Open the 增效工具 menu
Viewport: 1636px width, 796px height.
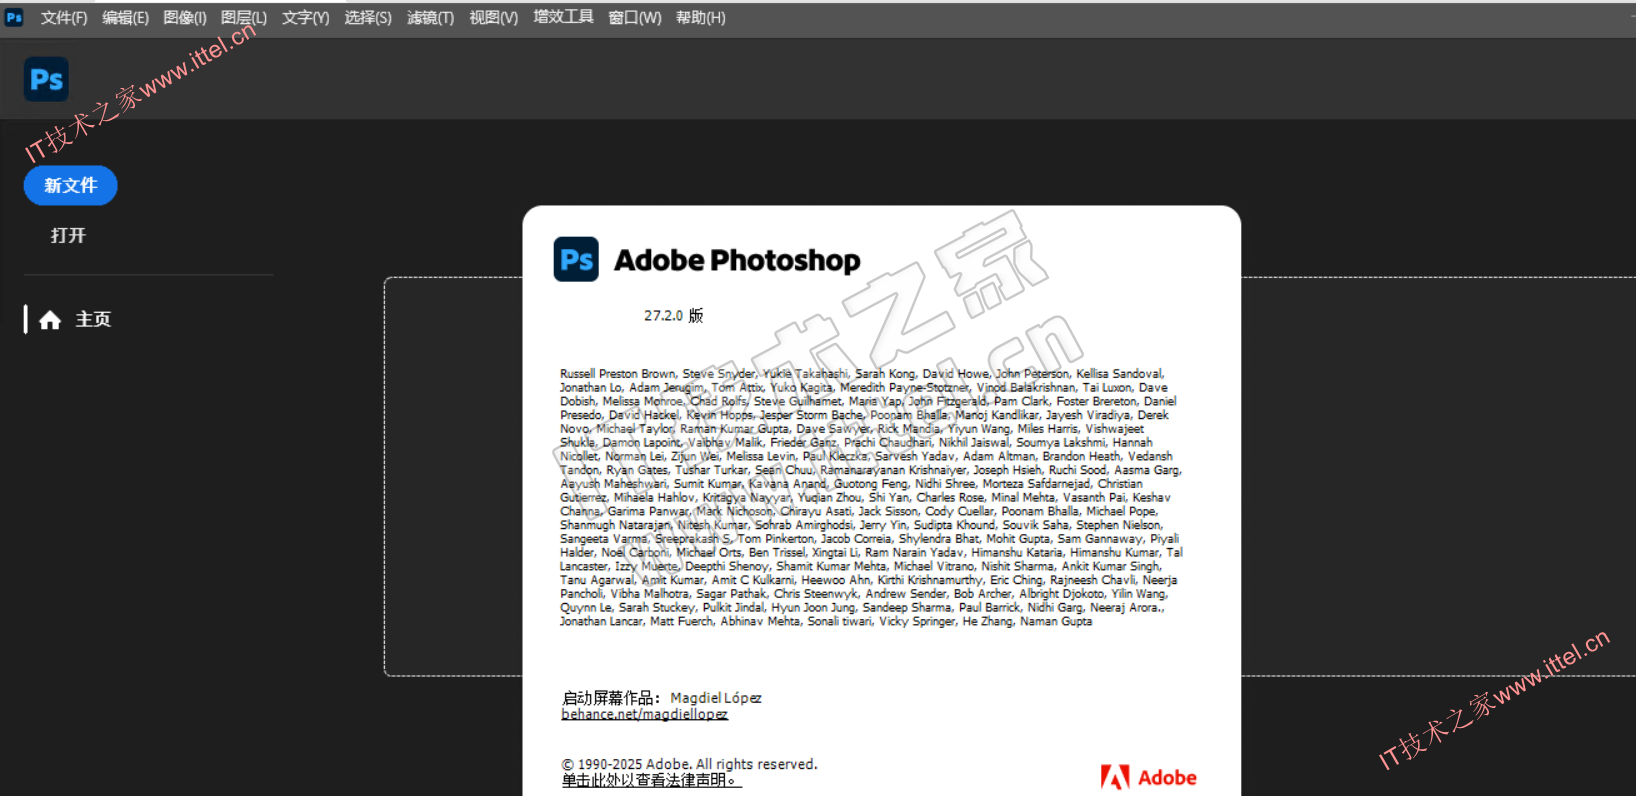click(x=563, y=17)
